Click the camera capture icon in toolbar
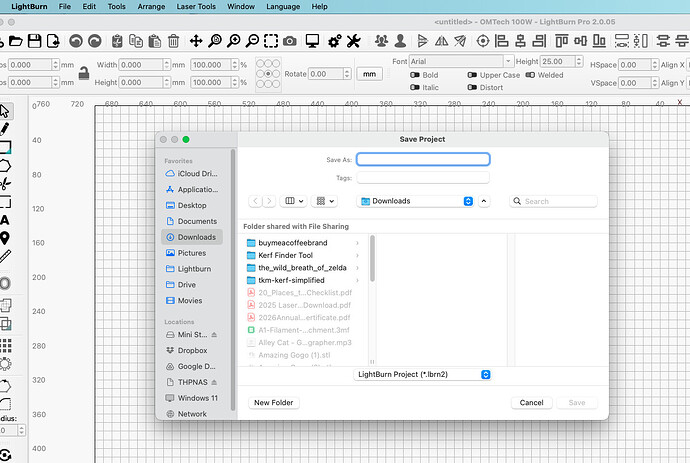Image resolution: width=690 pixels, height=463 pixels. (x=289, y=41)
